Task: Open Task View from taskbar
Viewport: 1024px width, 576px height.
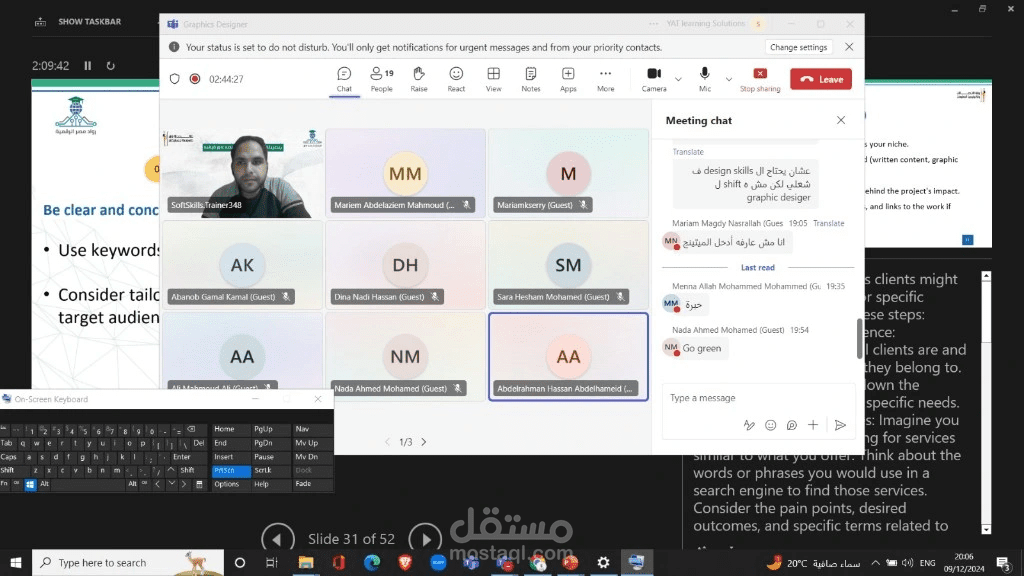Action: (271, 562)
